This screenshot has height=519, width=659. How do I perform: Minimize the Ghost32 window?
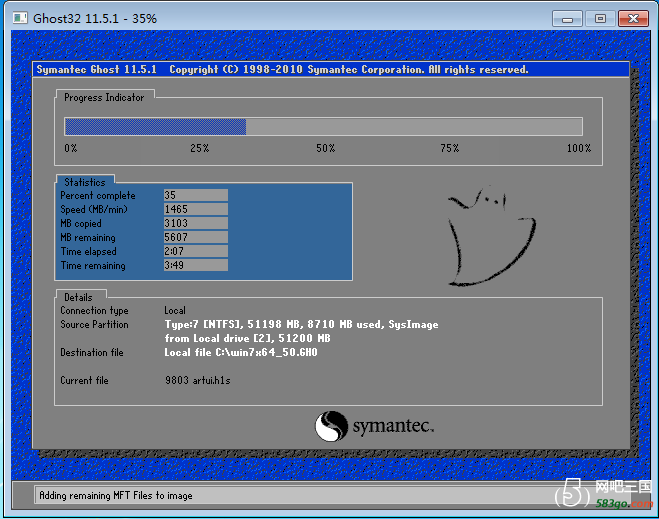click(567, 19)
